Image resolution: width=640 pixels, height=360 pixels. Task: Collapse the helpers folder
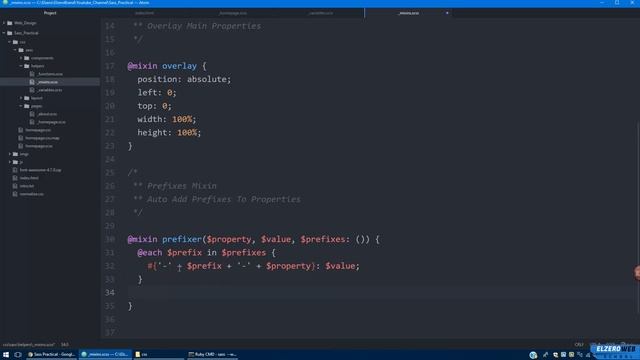tap(21, 66)
